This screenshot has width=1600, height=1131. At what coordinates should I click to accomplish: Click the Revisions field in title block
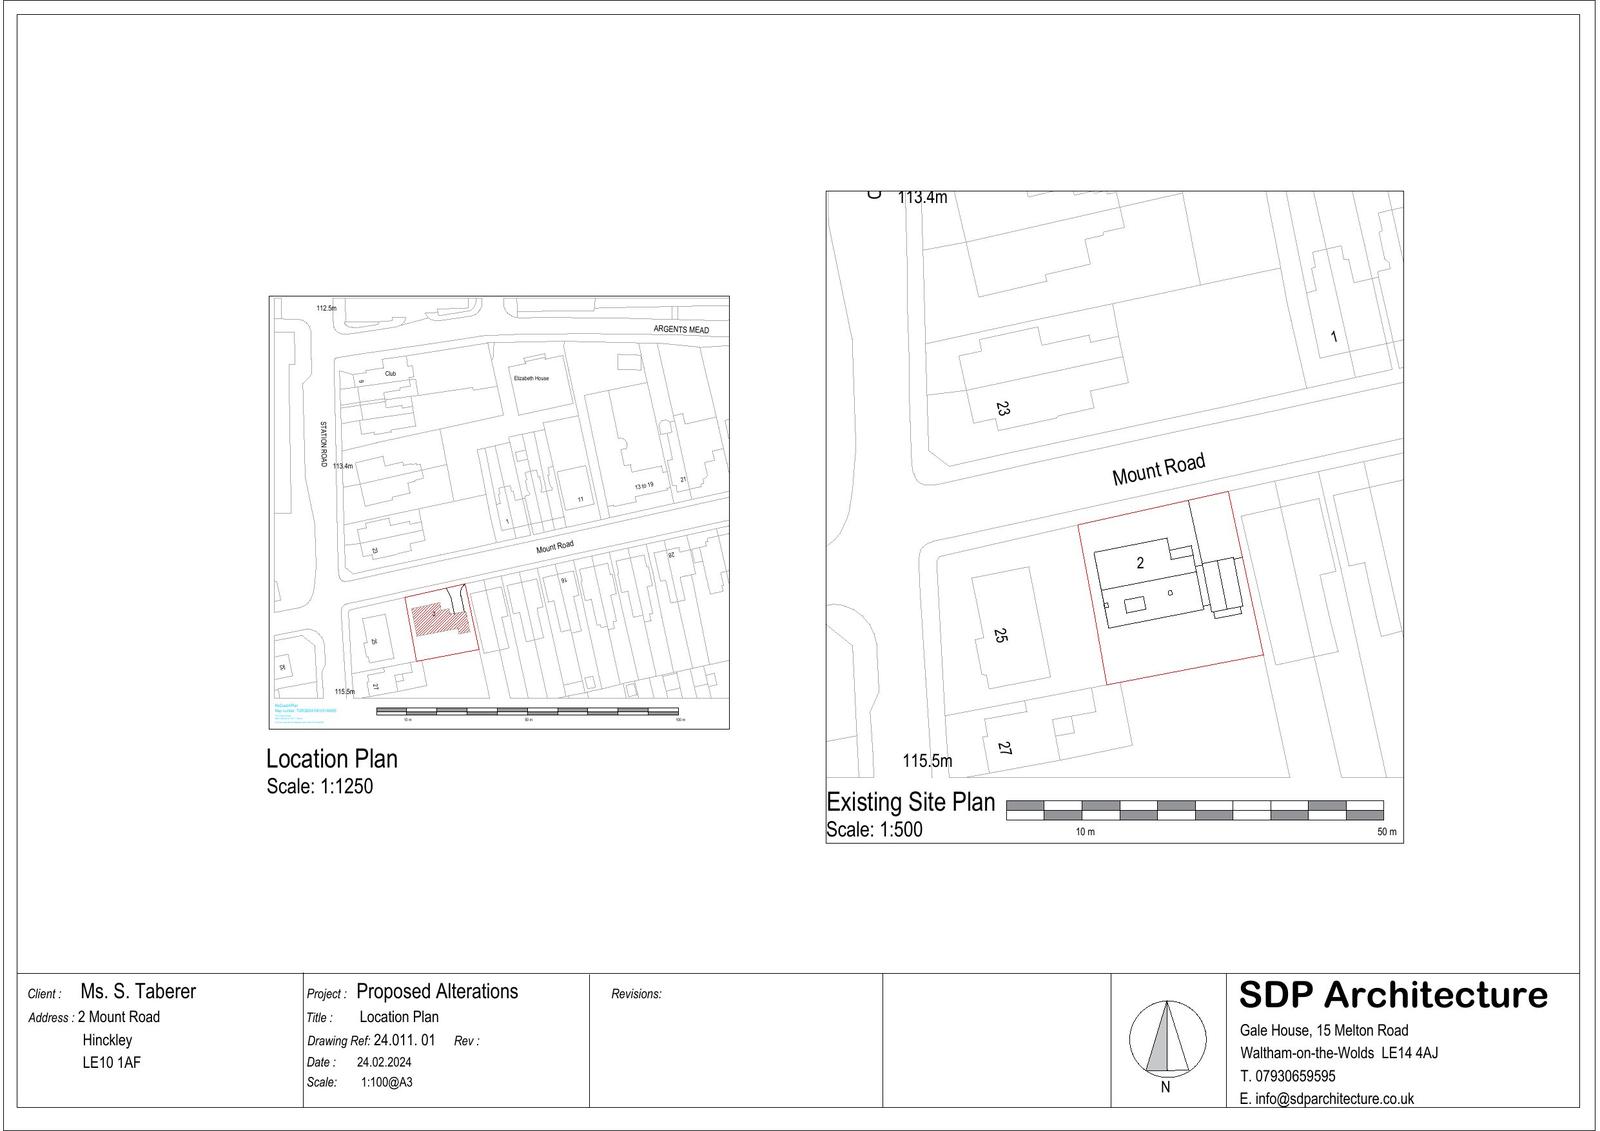(x=636, y=994)
